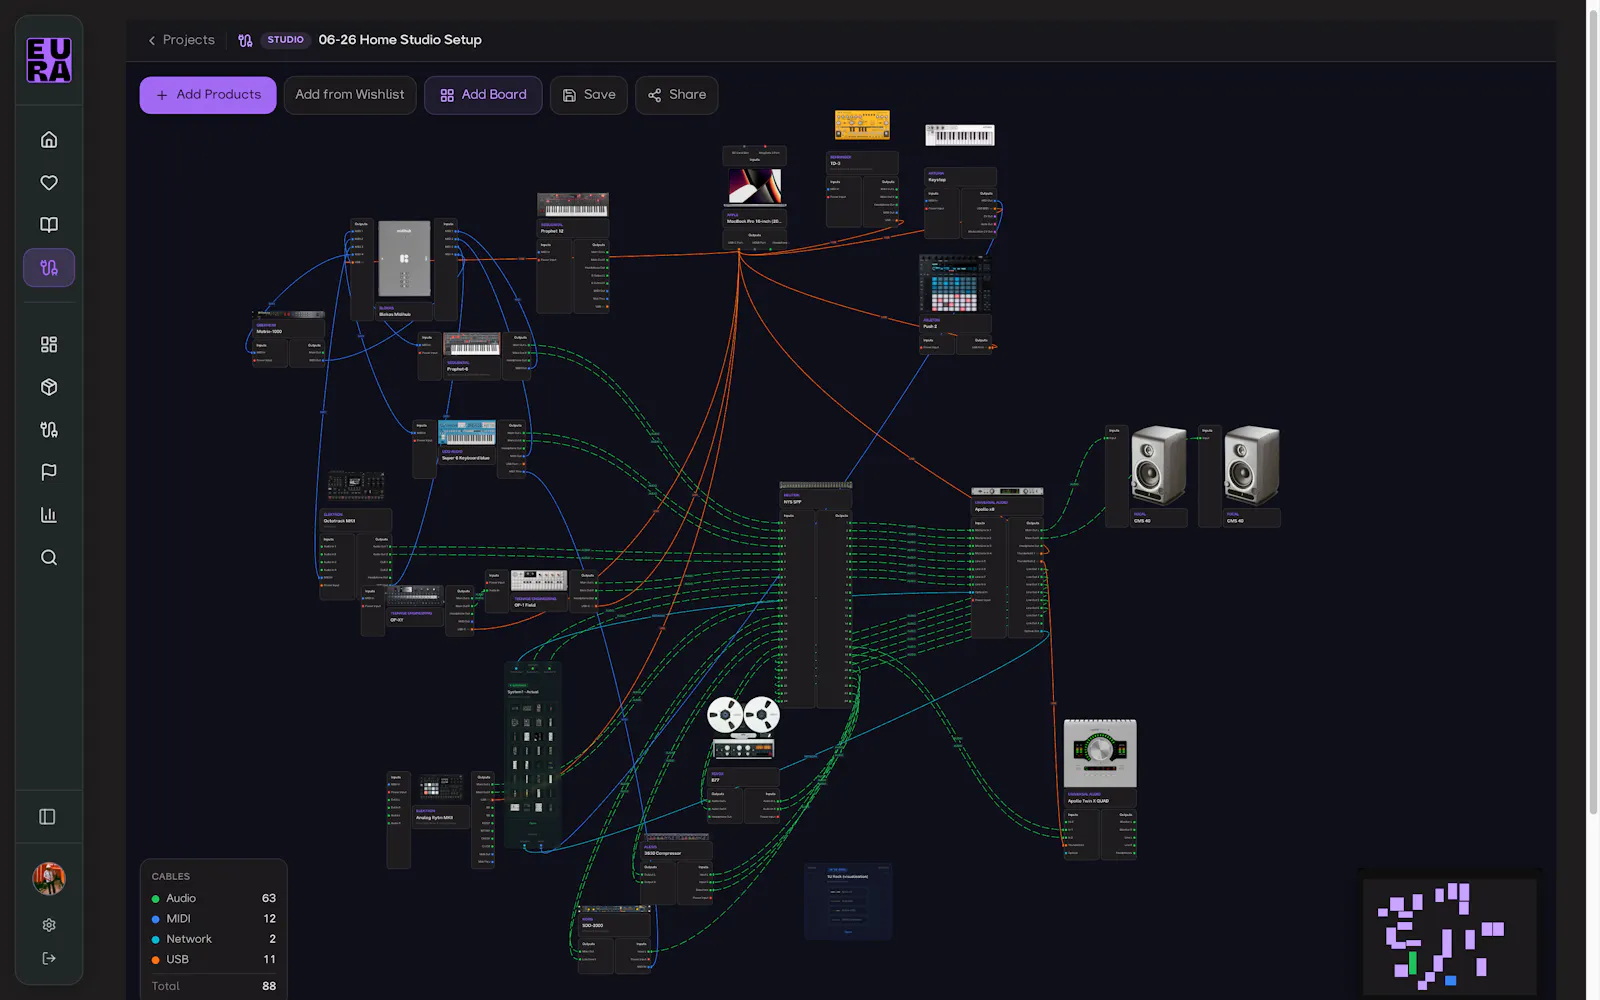The image size is (1600, 1000).
Task: Open settings gear in the sidebar
Action: [49, 925]
